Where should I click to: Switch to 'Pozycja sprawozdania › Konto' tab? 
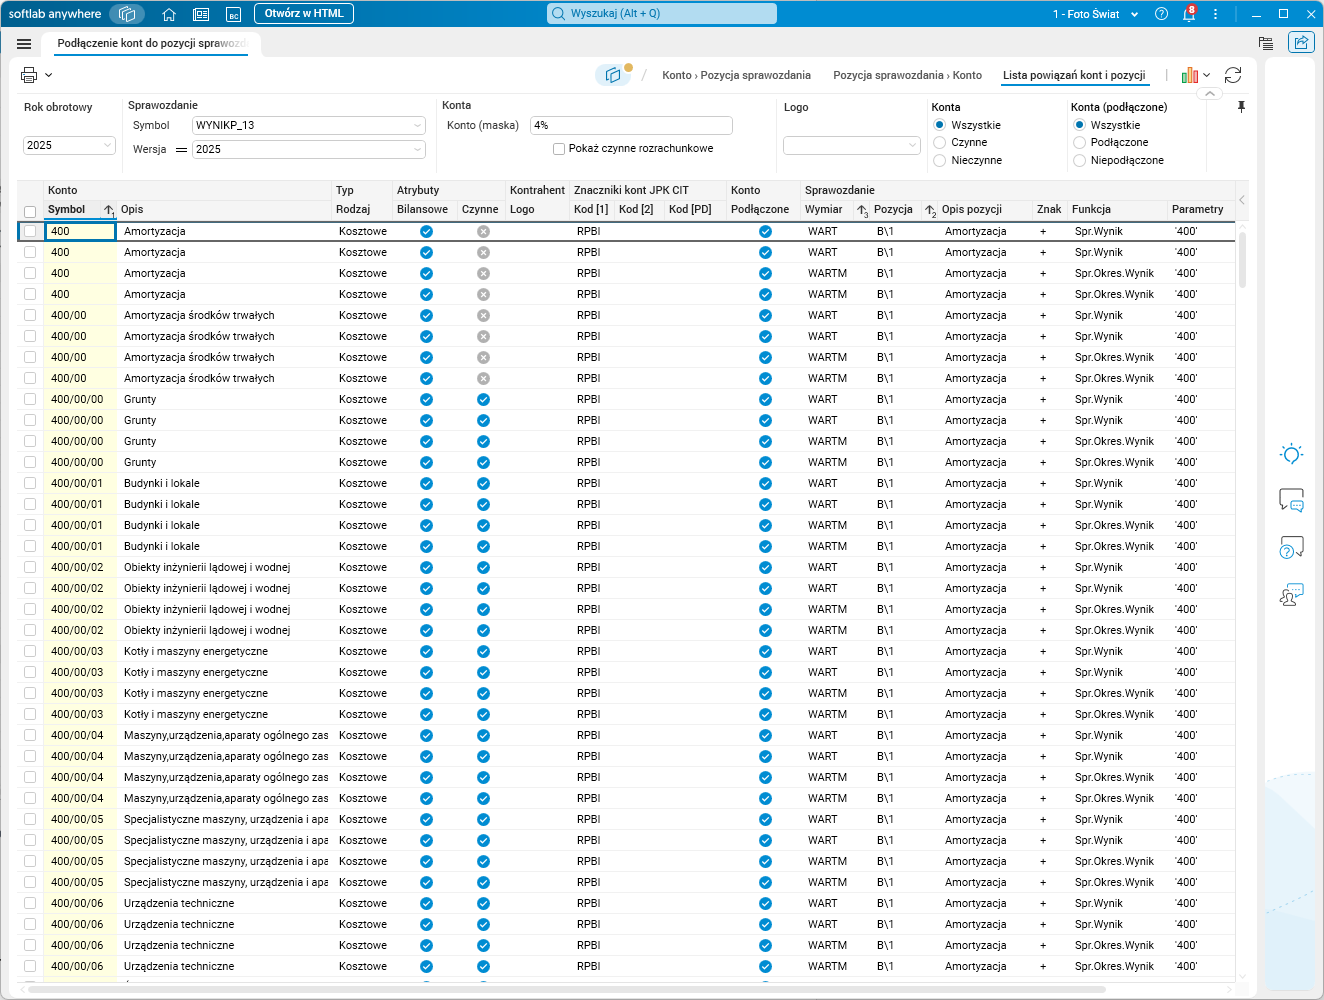[907, 75]
